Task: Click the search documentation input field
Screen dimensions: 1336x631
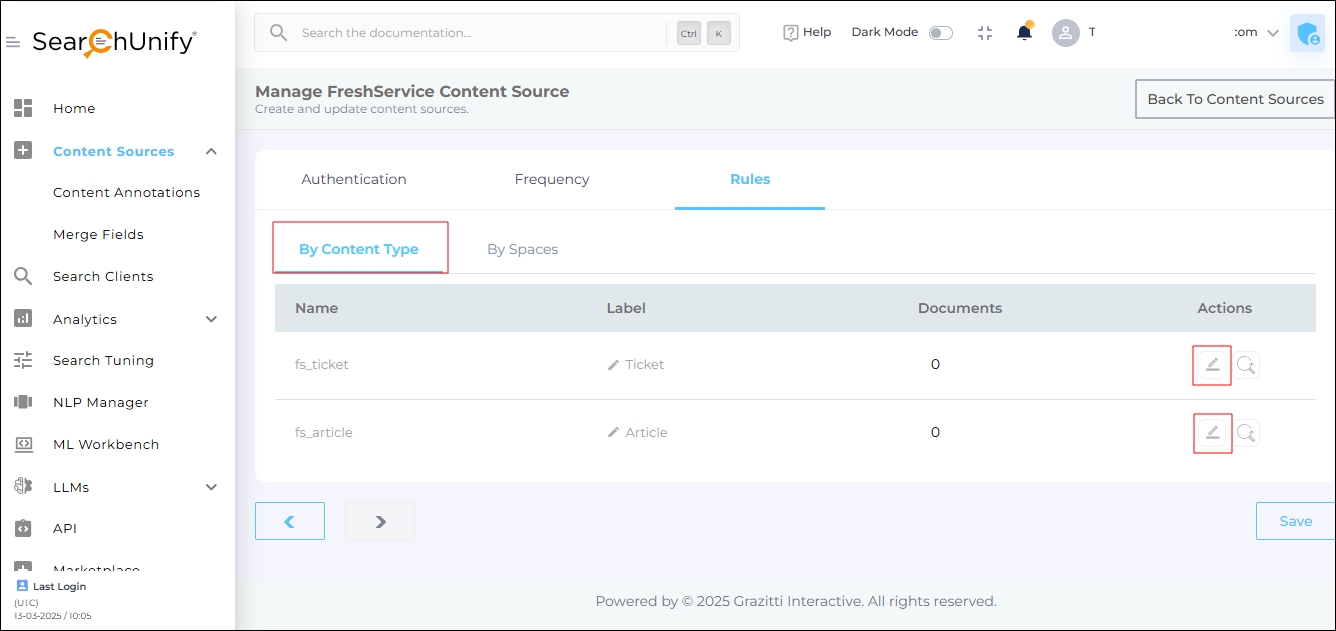Action: (x=480, y=33)
